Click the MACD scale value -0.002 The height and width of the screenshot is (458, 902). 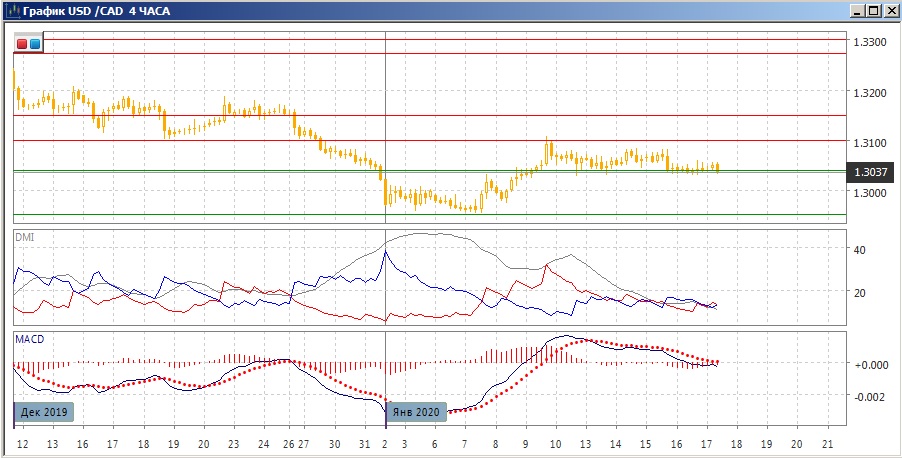click(x=869, y=396)
